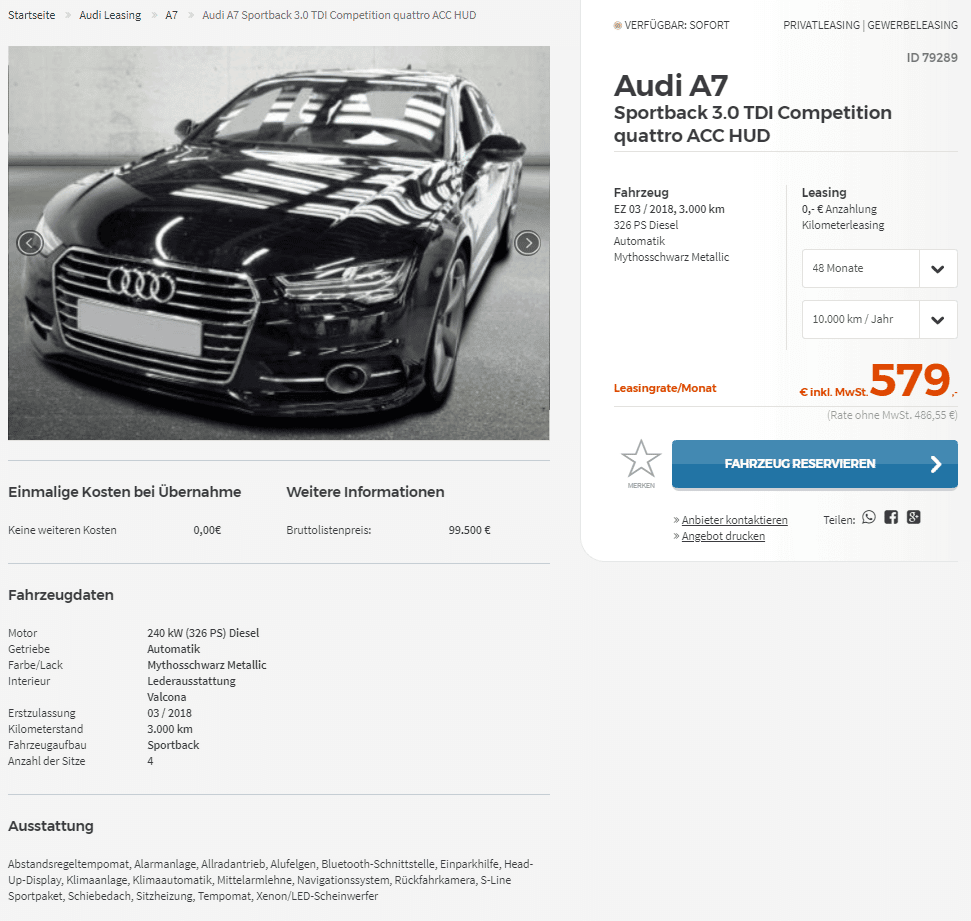Click the Merken star icon
The width and height of the screenshot is (971, 921).
point(641,459)
